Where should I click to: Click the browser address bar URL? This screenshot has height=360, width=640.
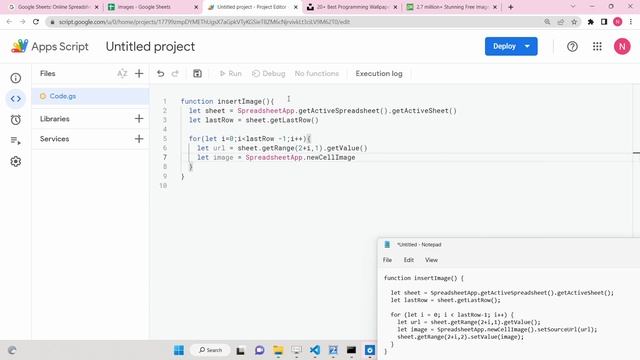(204, 22)
